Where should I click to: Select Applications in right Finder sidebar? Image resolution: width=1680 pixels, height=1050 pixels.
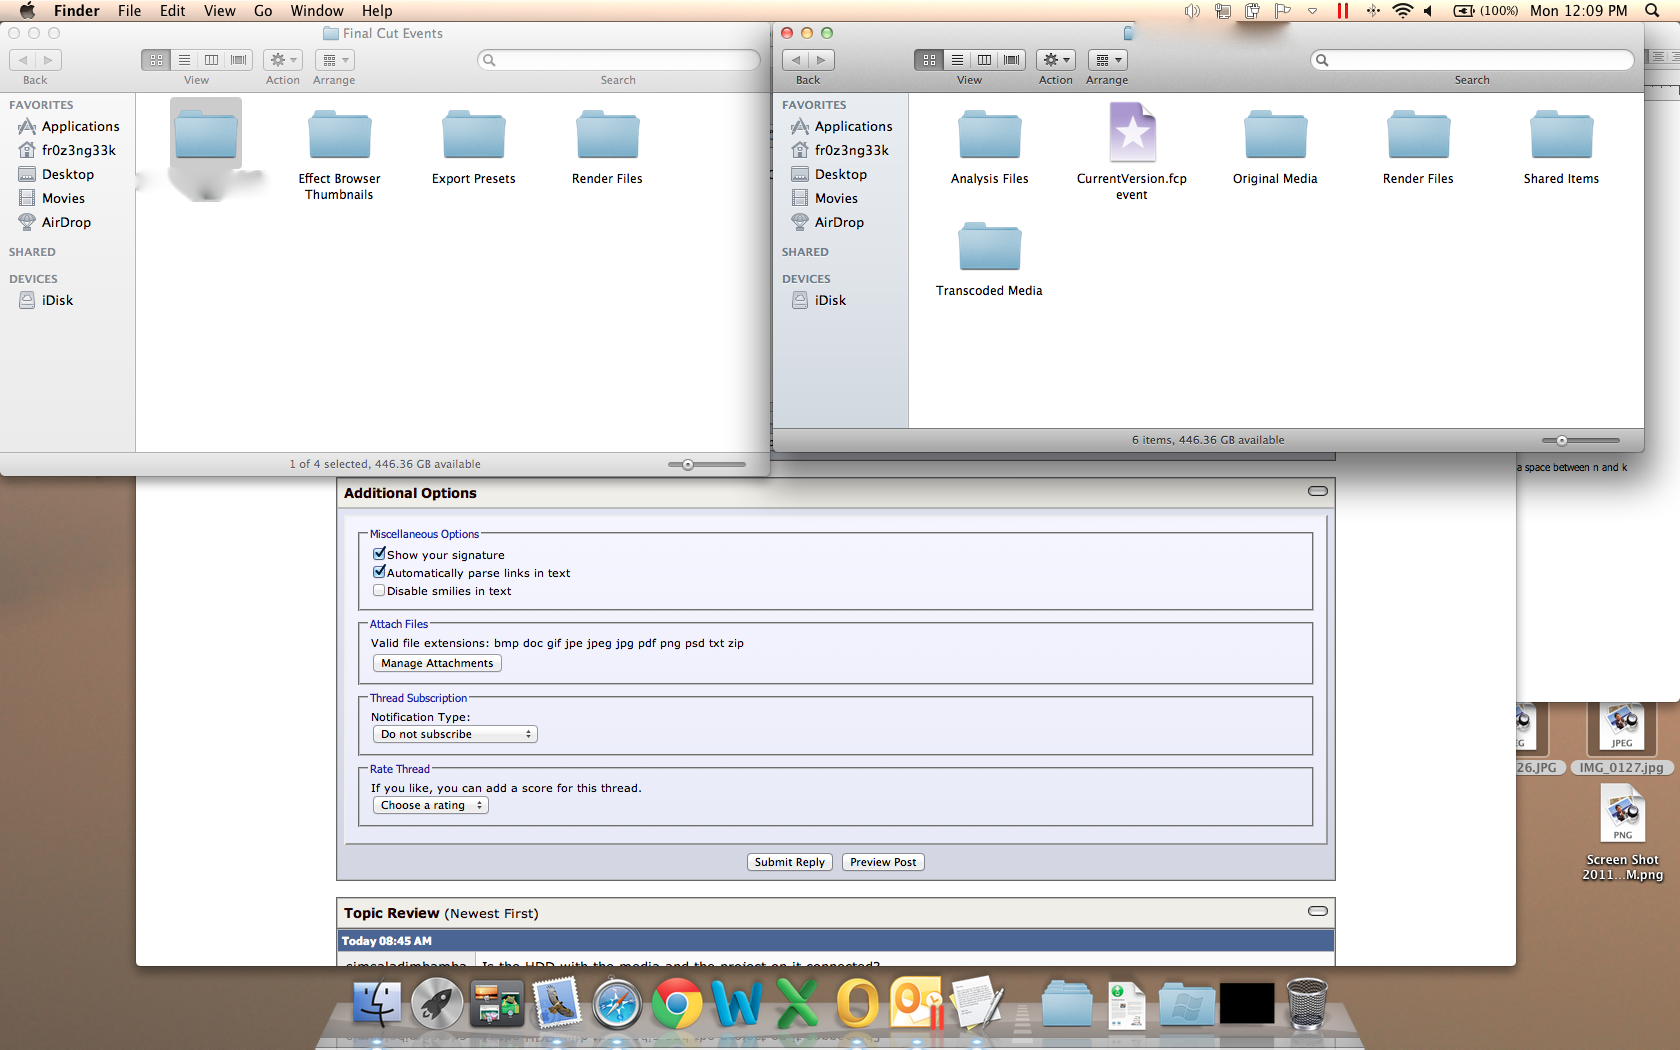(853, 126)
